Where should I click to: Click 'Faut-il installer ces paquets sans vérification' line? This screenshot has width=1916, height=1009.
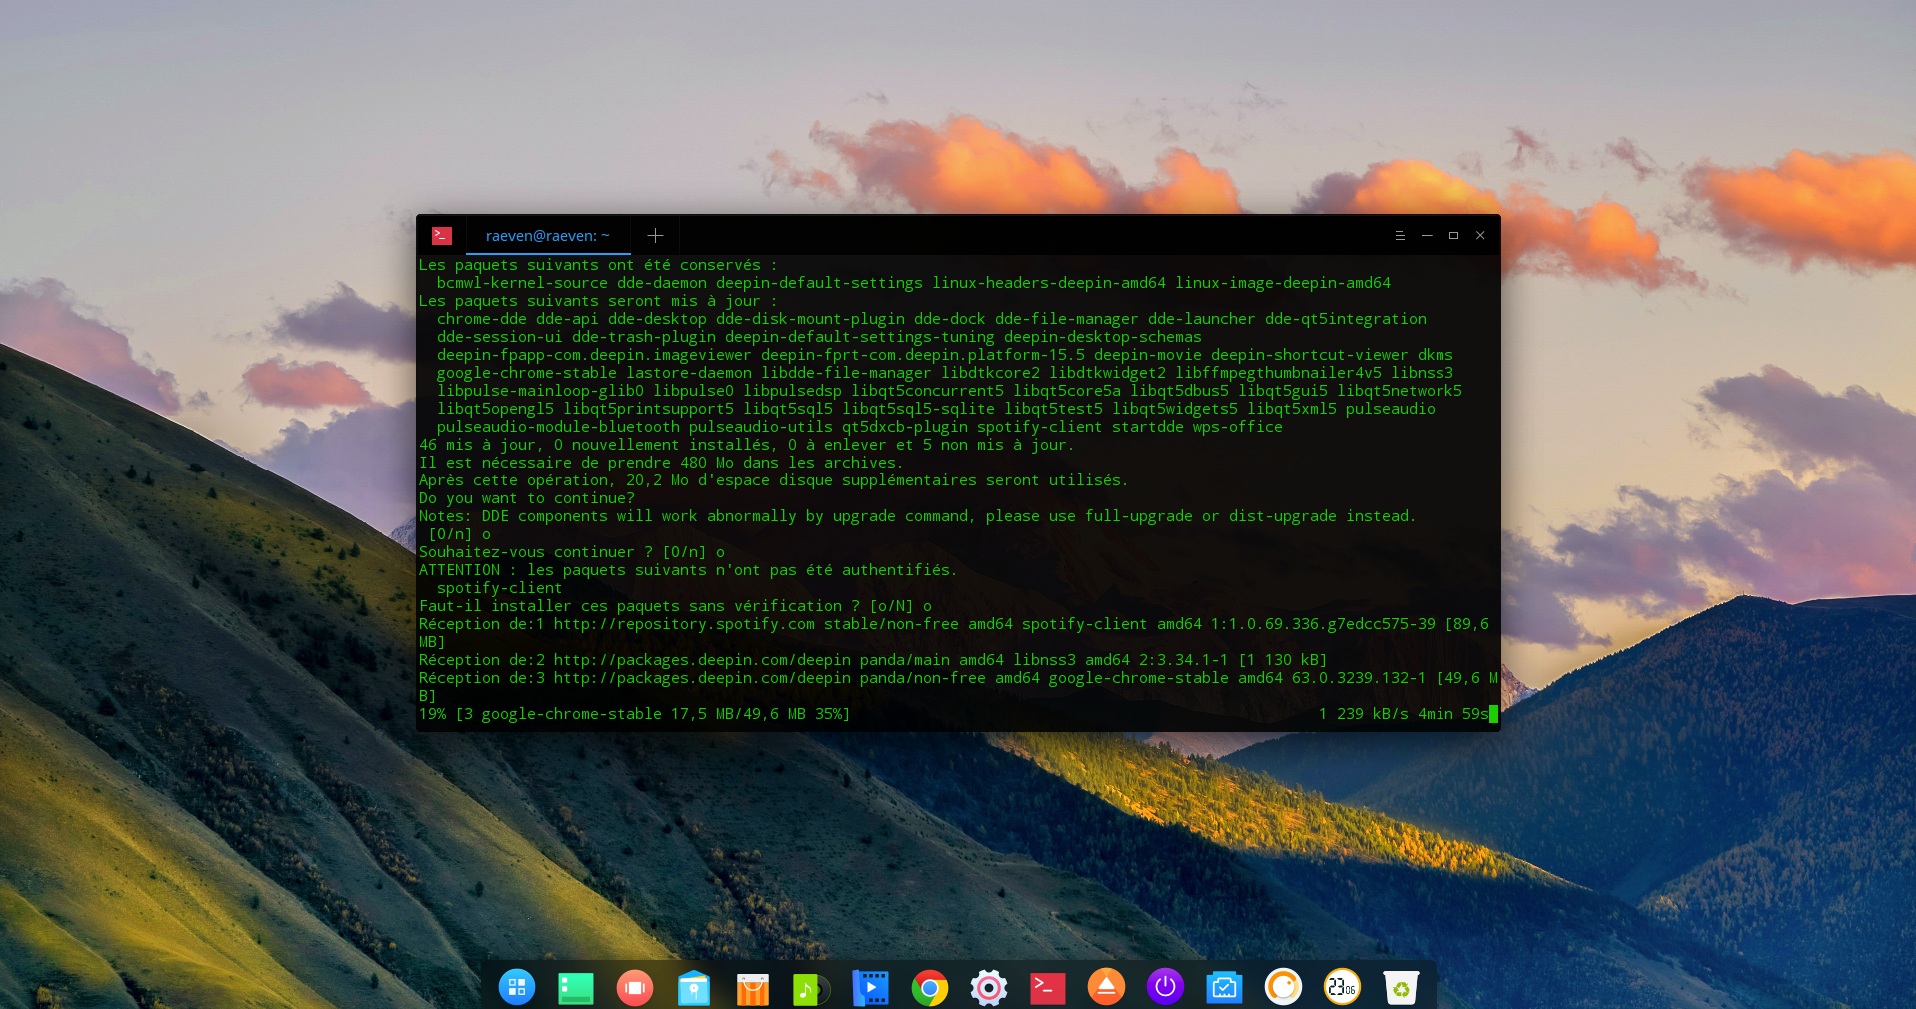[x=675, y=606]
